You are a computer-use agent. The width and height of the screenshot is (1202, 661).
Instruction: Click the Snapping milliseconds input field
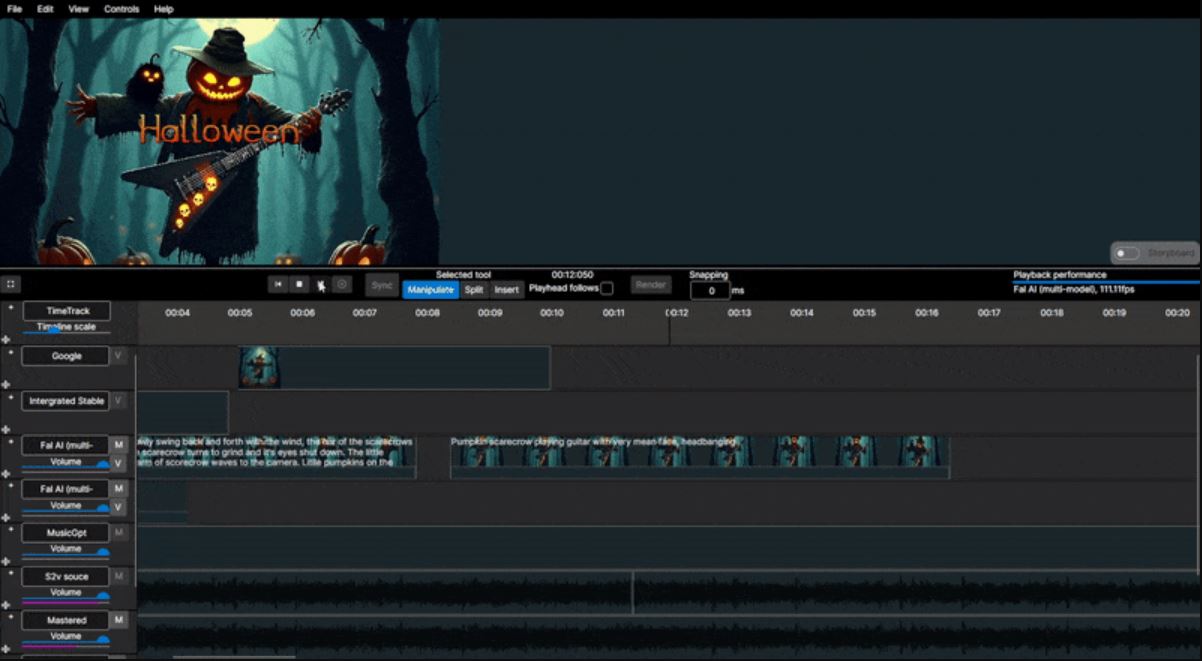pyautogui.click(x=710, y=291)
